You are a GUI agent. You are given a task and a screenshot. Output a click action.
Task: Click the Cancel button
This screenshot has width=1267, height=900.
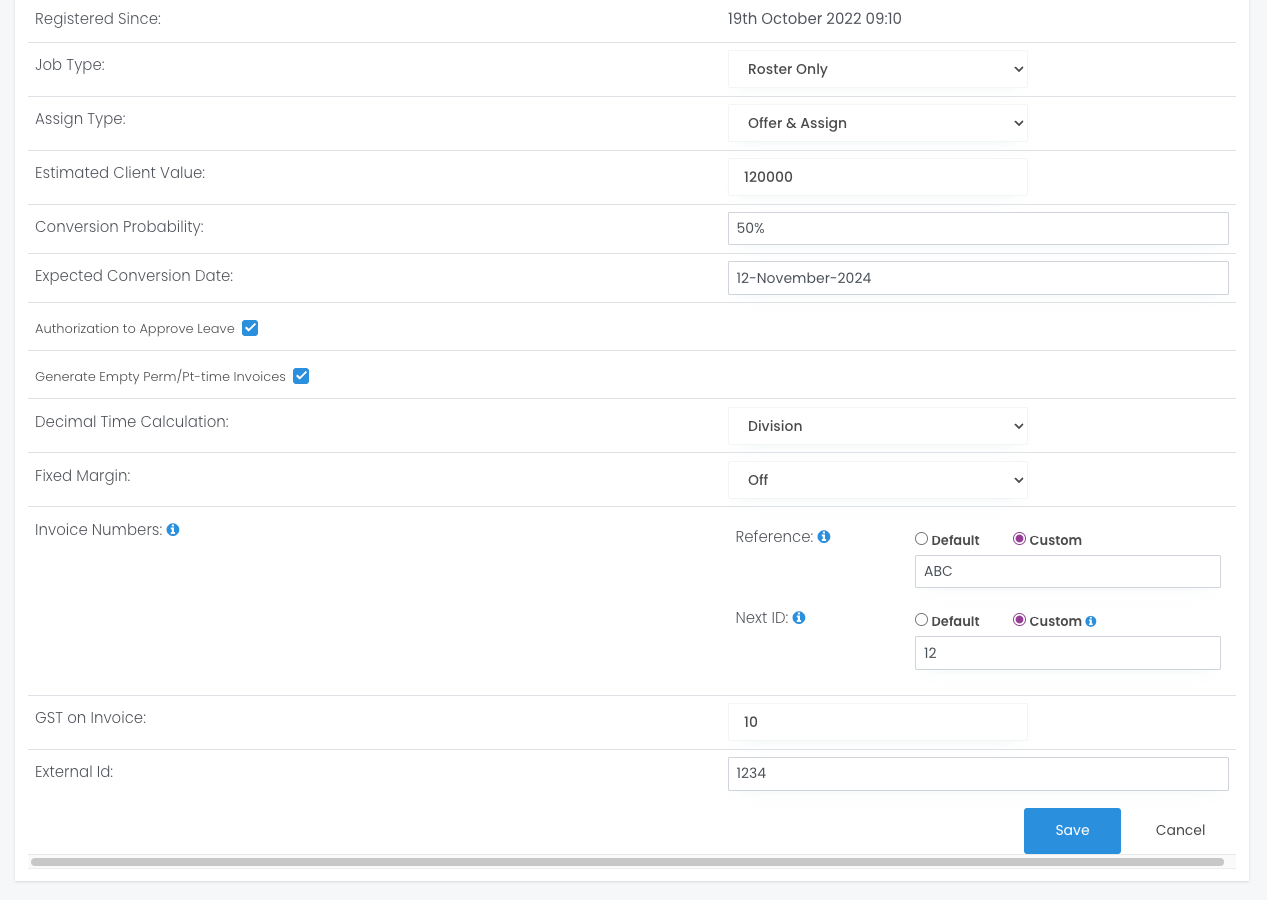pos(1180,830)
